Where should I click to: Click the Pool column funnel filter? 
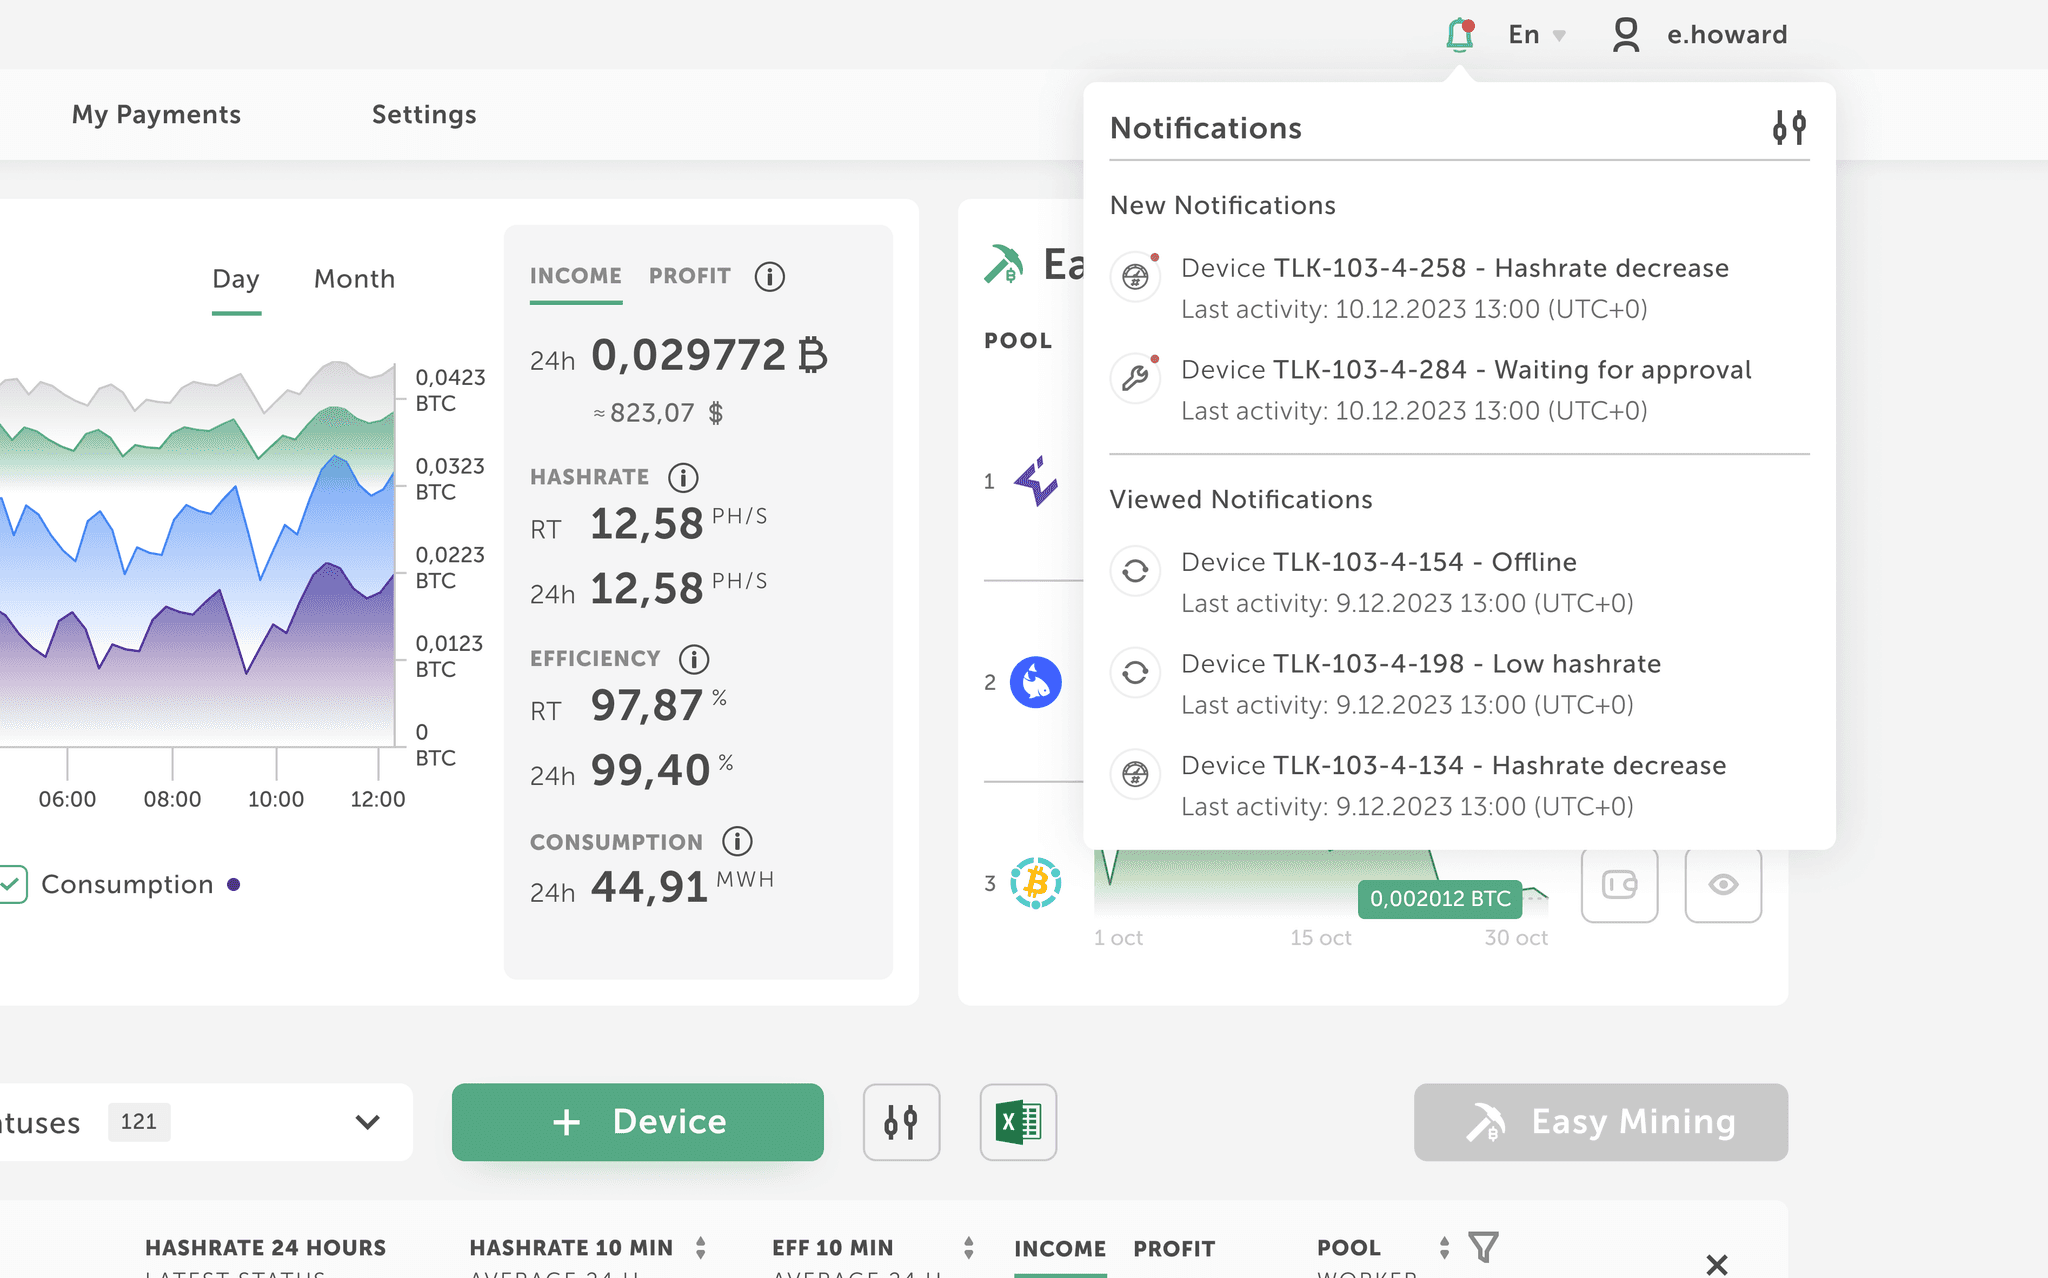pyautogui.click(x=1483, y=1247)
